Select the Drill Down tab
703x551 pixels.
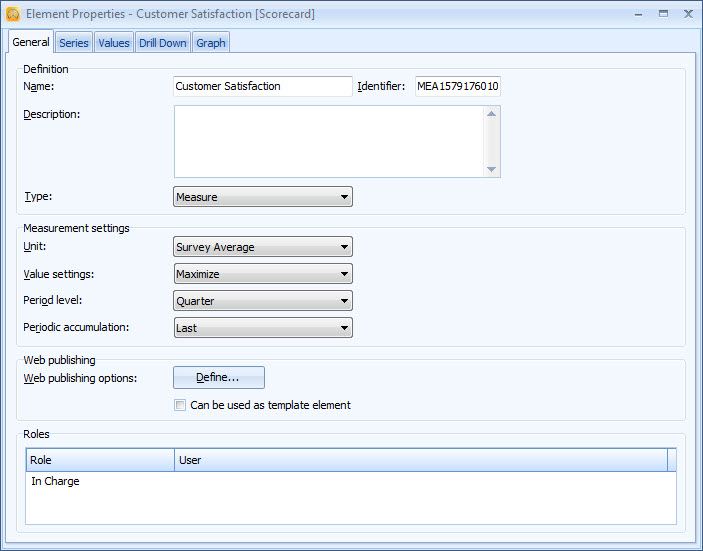162,43
